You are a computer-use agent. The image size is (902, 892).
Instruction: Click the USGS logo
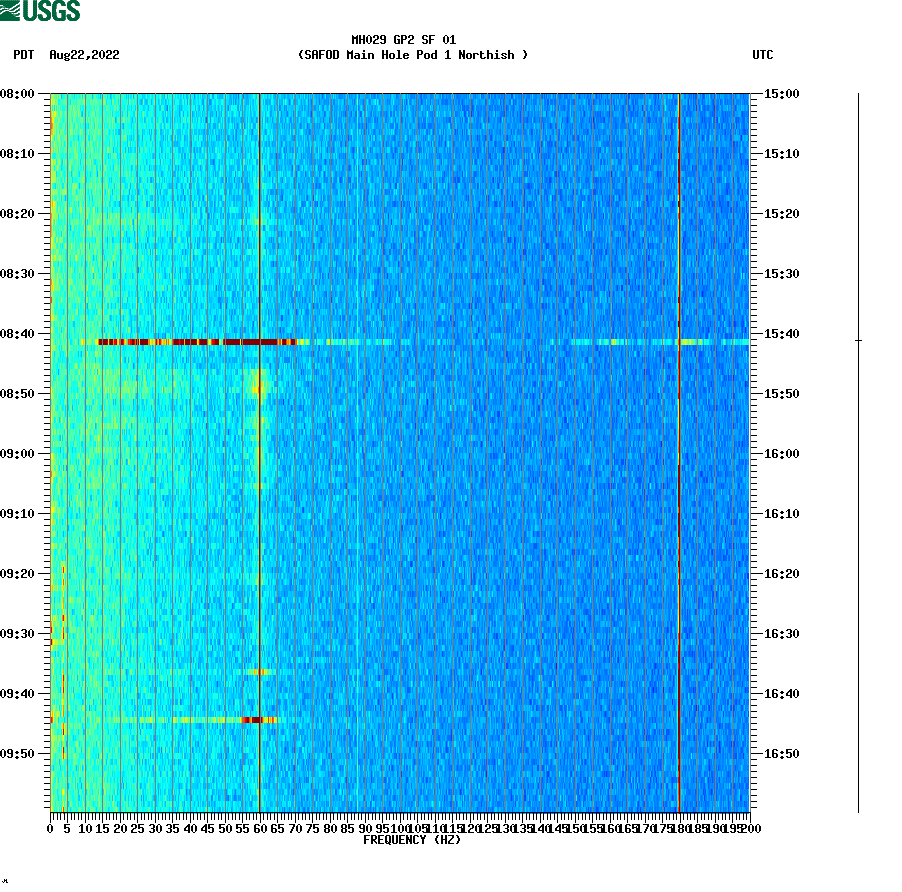click(x=40, y=12)
